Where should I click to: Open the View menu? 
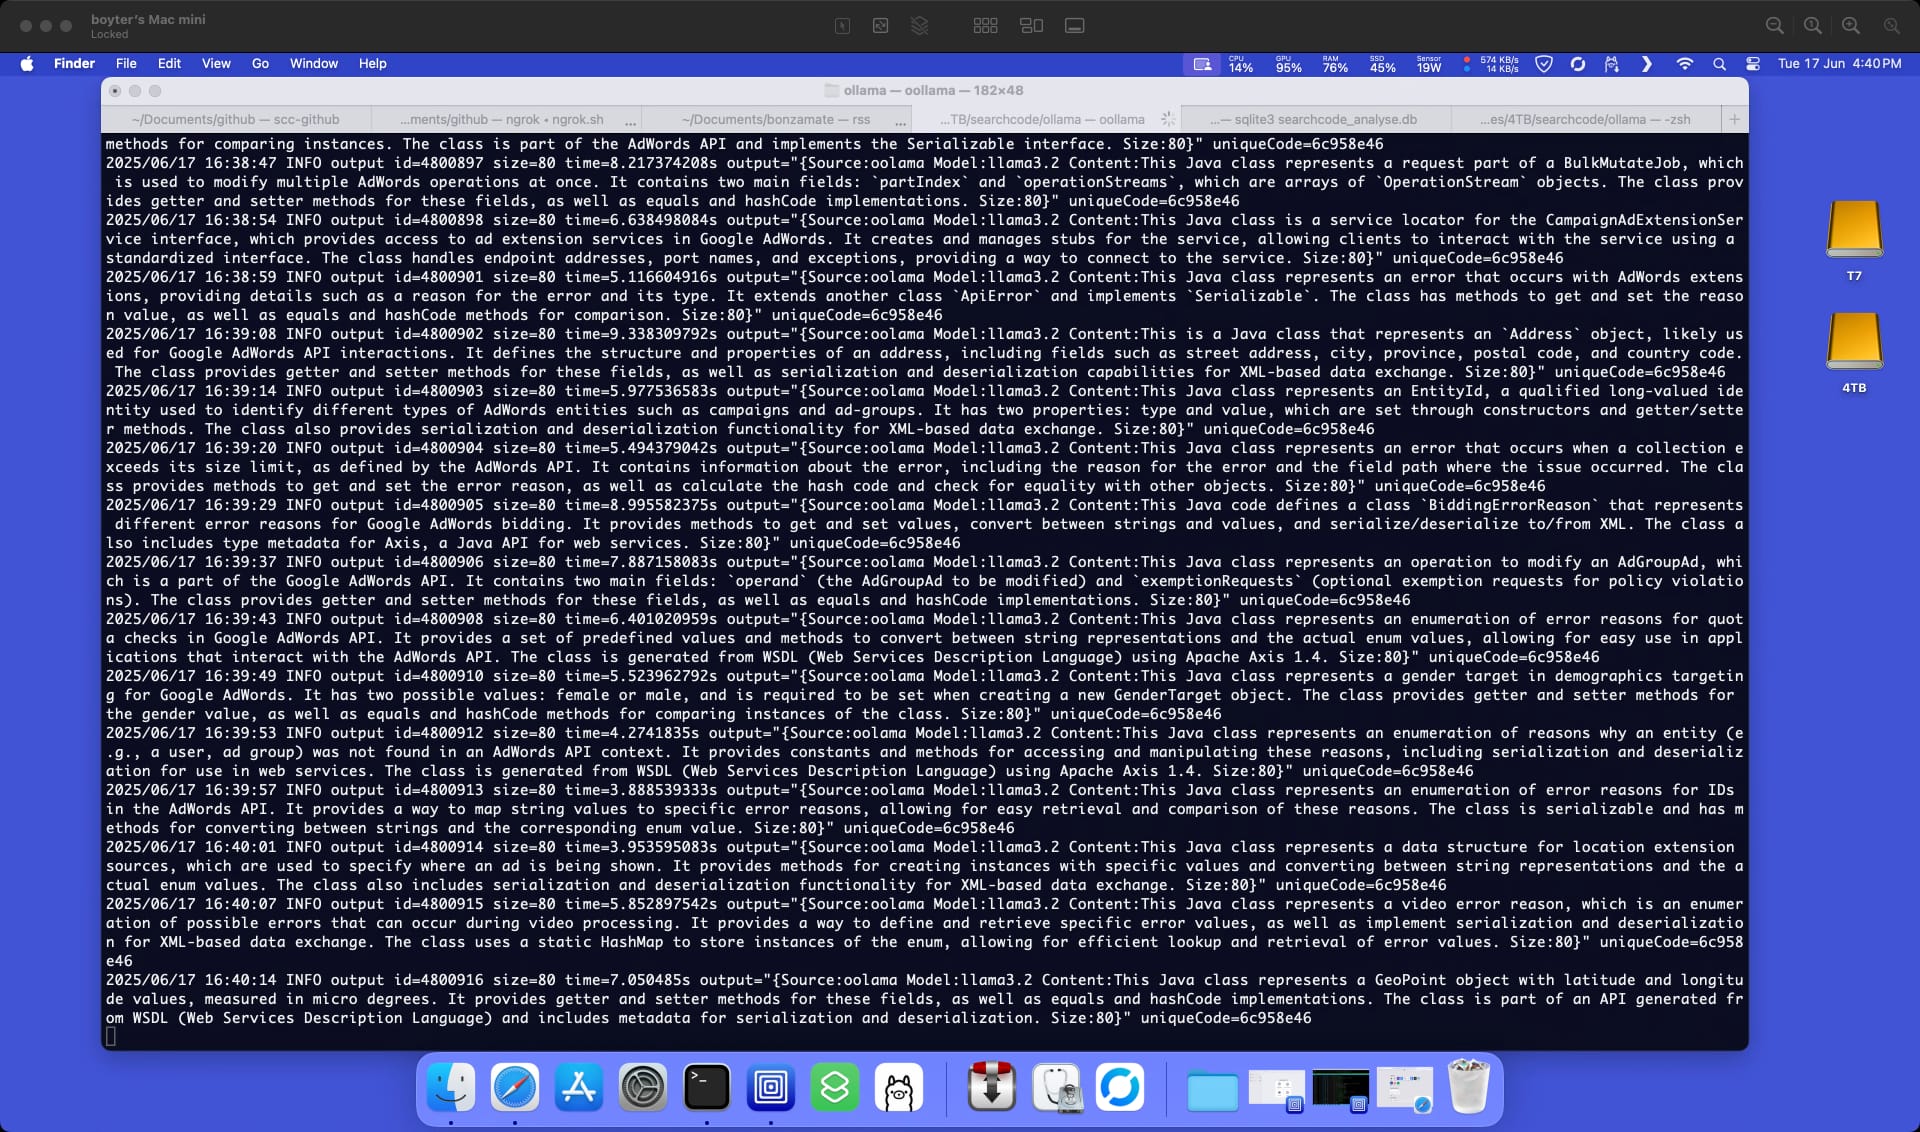coord(216,64)
